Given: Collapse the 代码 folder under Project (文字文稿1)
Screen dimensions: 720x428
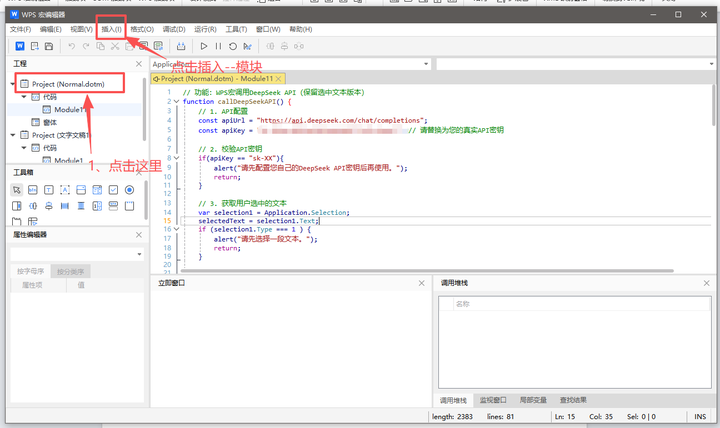Looking at the screenshot, I should 24,148.
